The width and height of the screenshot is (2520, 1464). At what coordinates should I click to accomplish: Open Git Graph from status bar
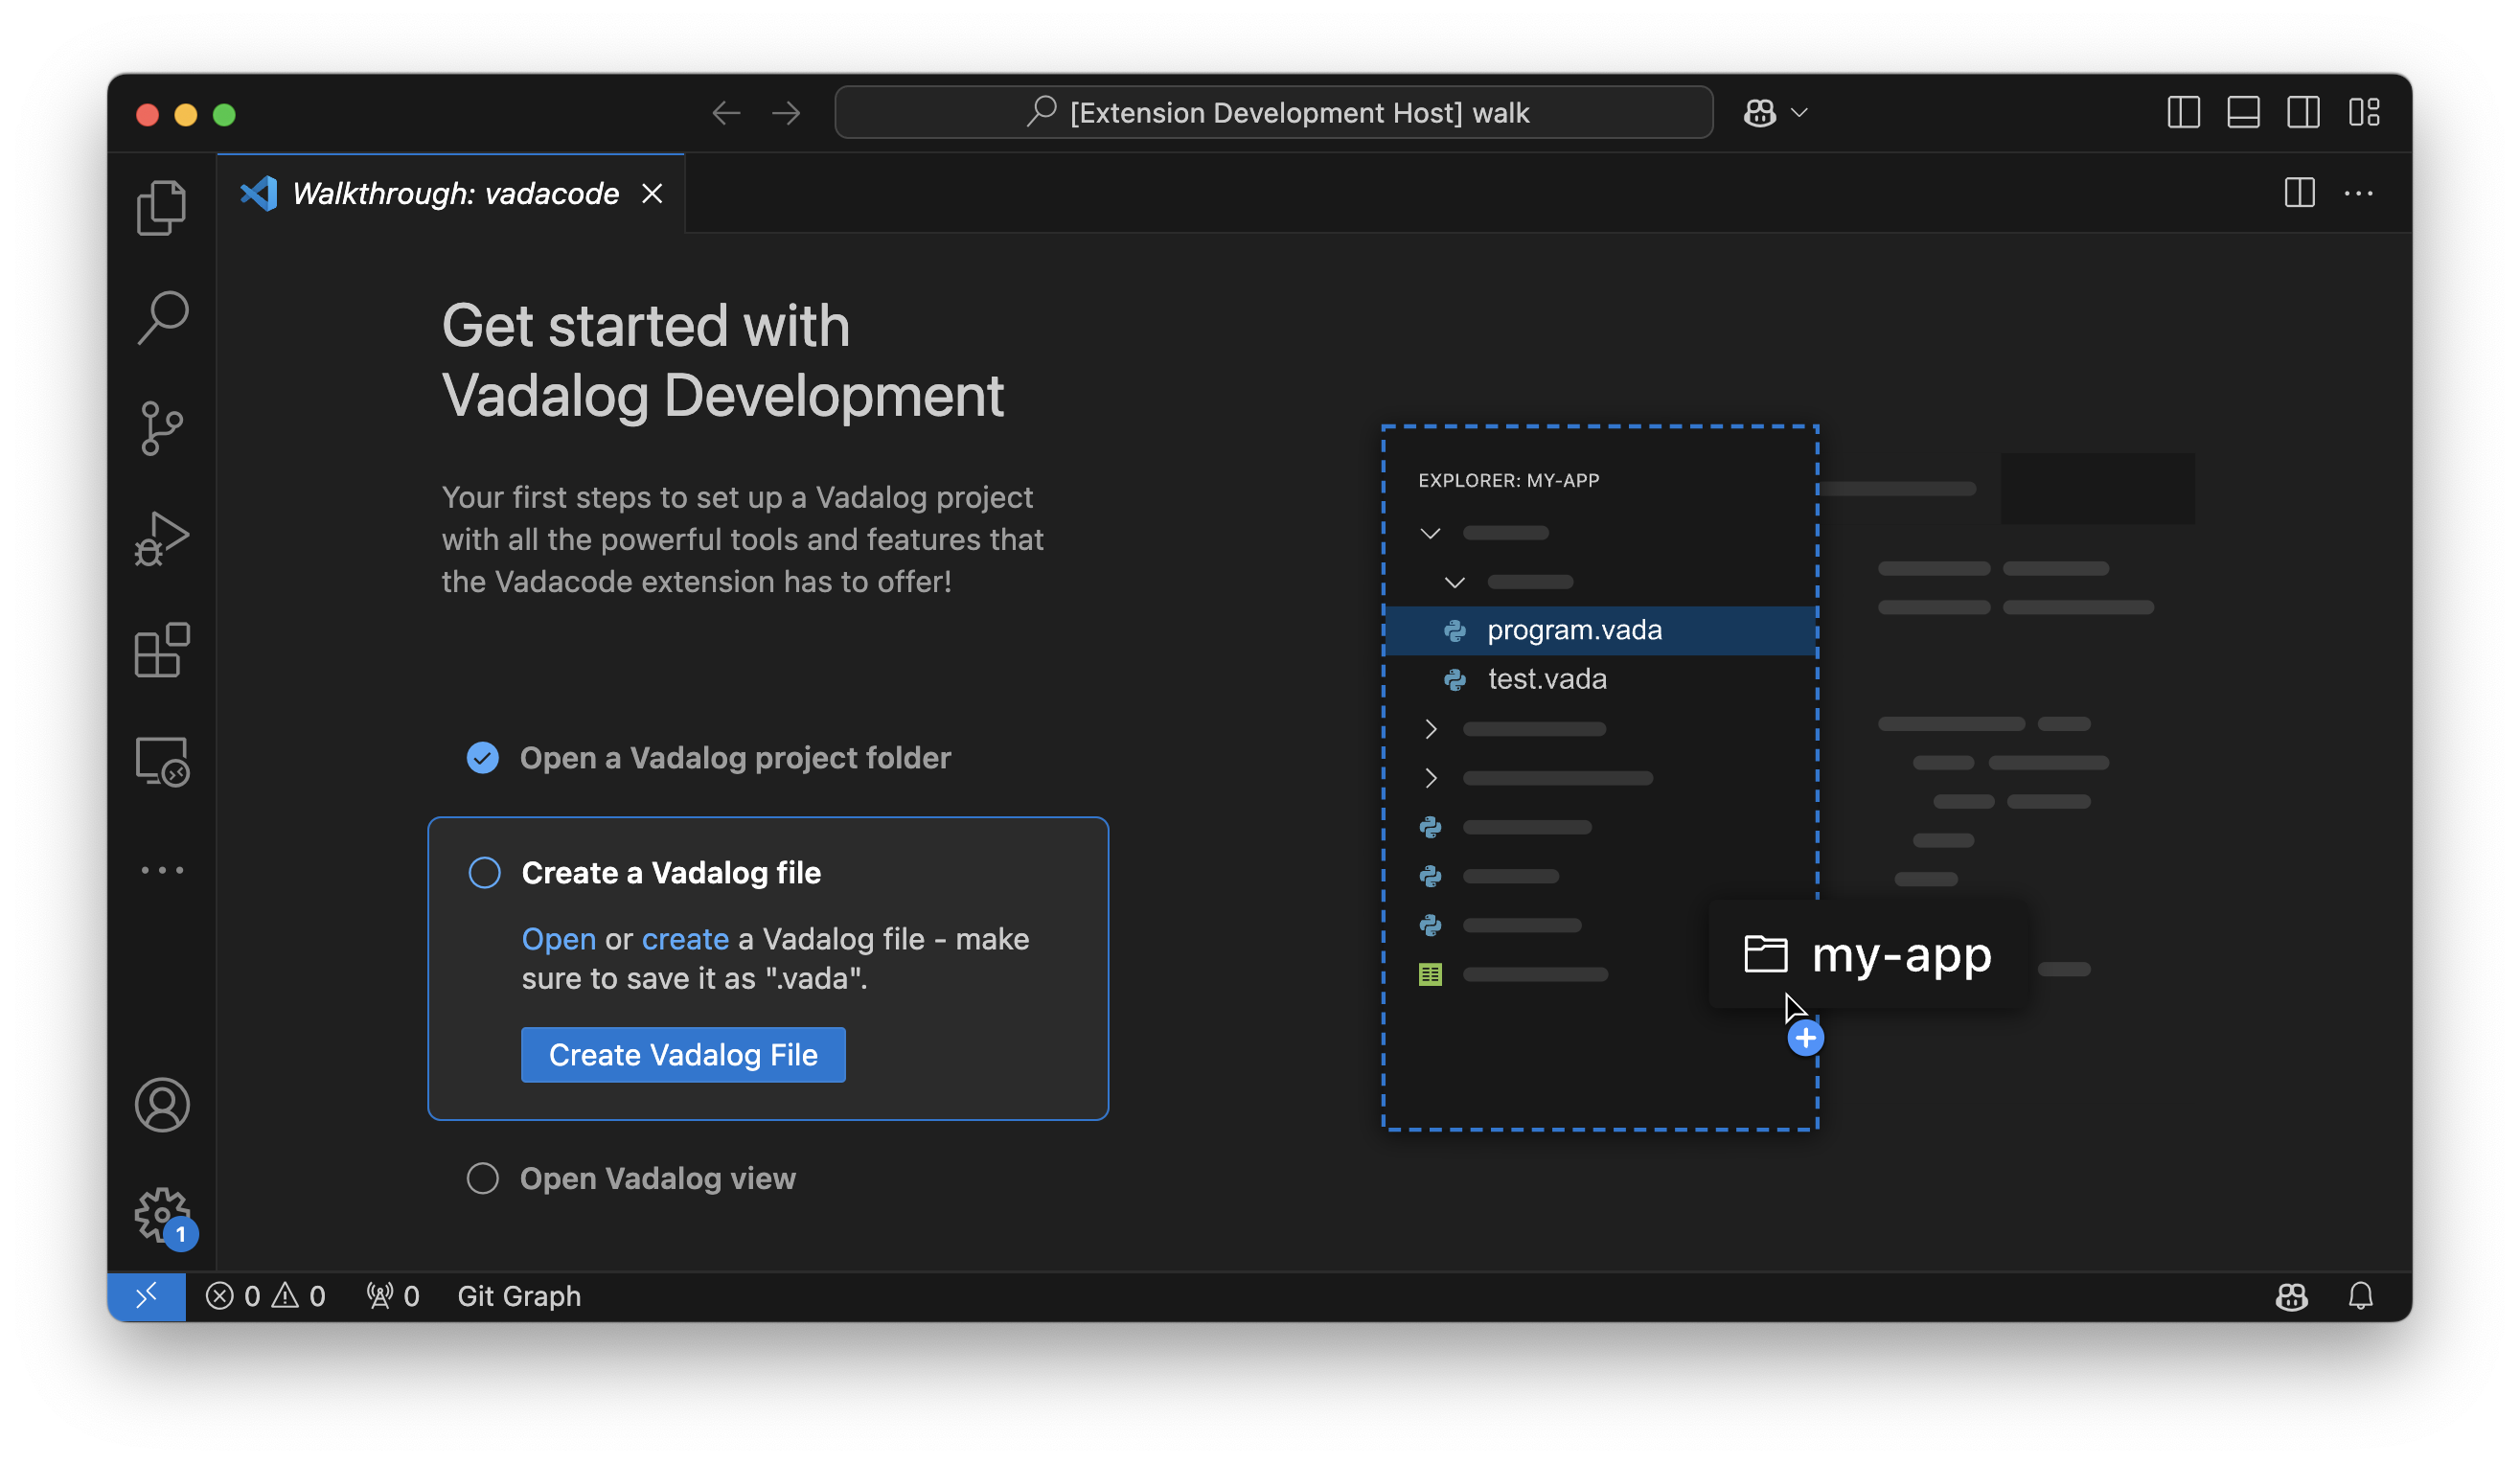(x=519, y=1296)
